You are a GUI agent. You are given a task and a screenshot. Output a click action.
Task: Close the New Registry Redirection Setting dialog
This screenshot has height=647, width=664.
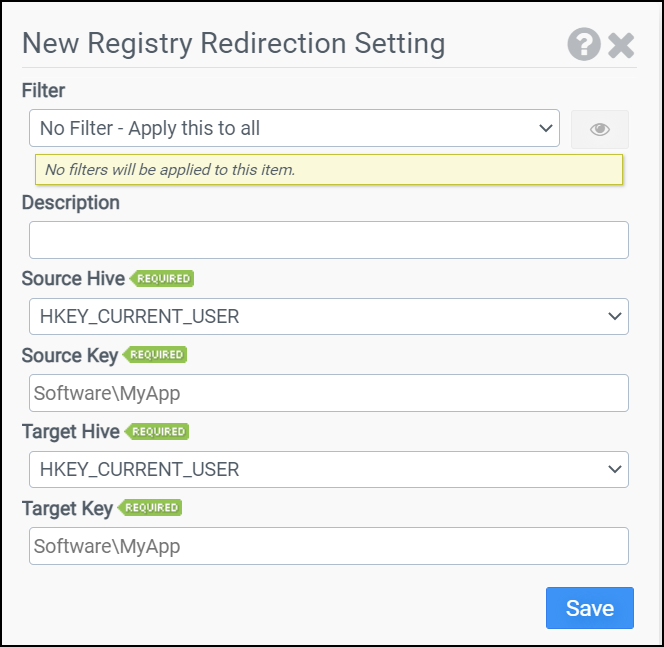click(621, 45)
